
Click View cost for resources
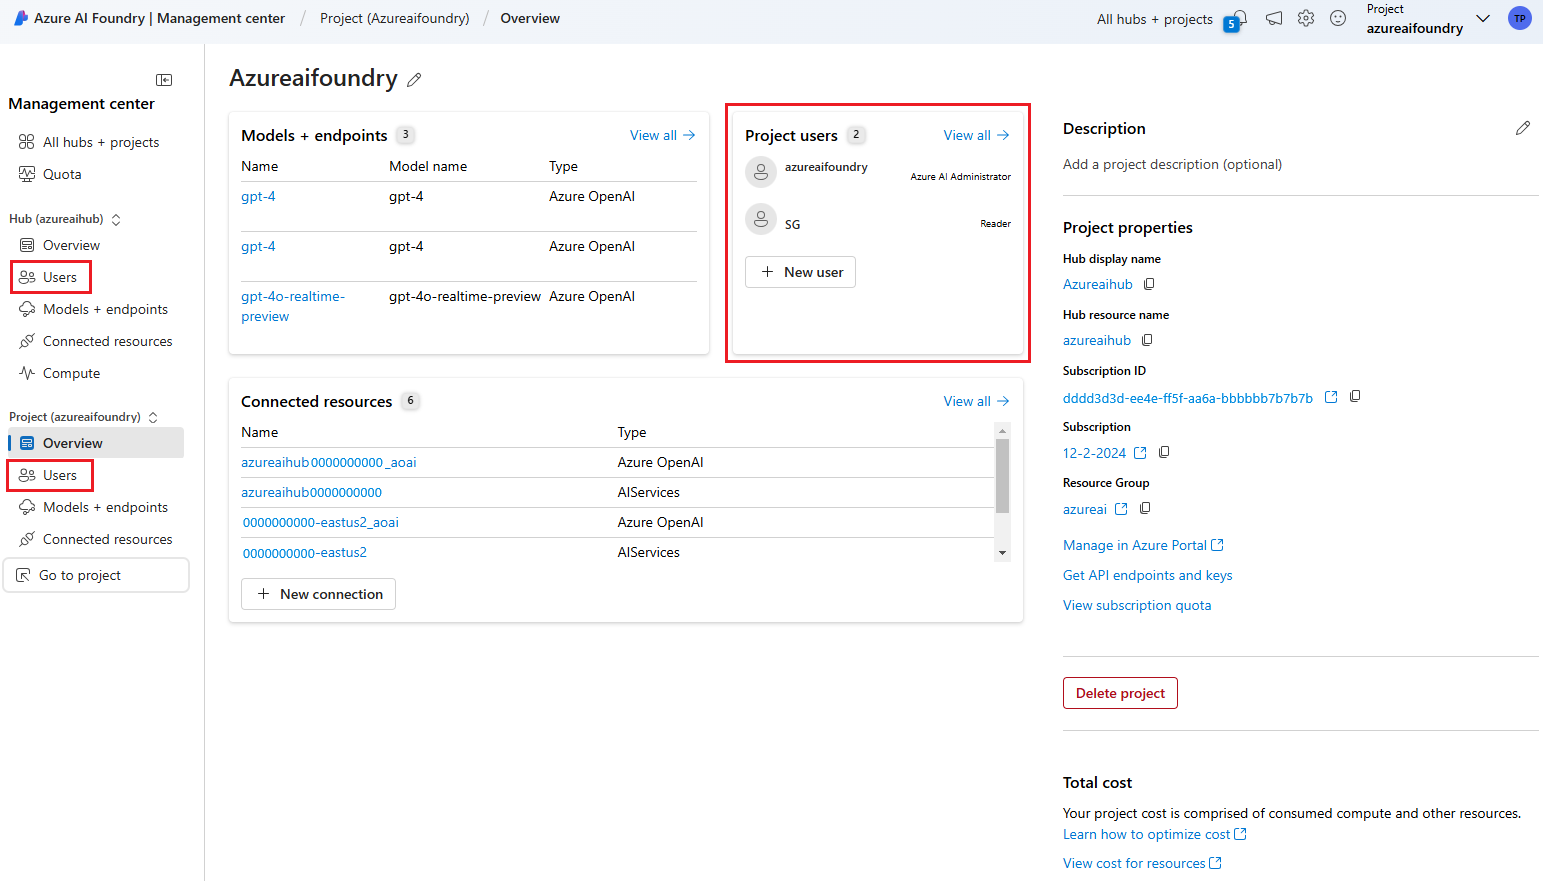click(1142, 863)
